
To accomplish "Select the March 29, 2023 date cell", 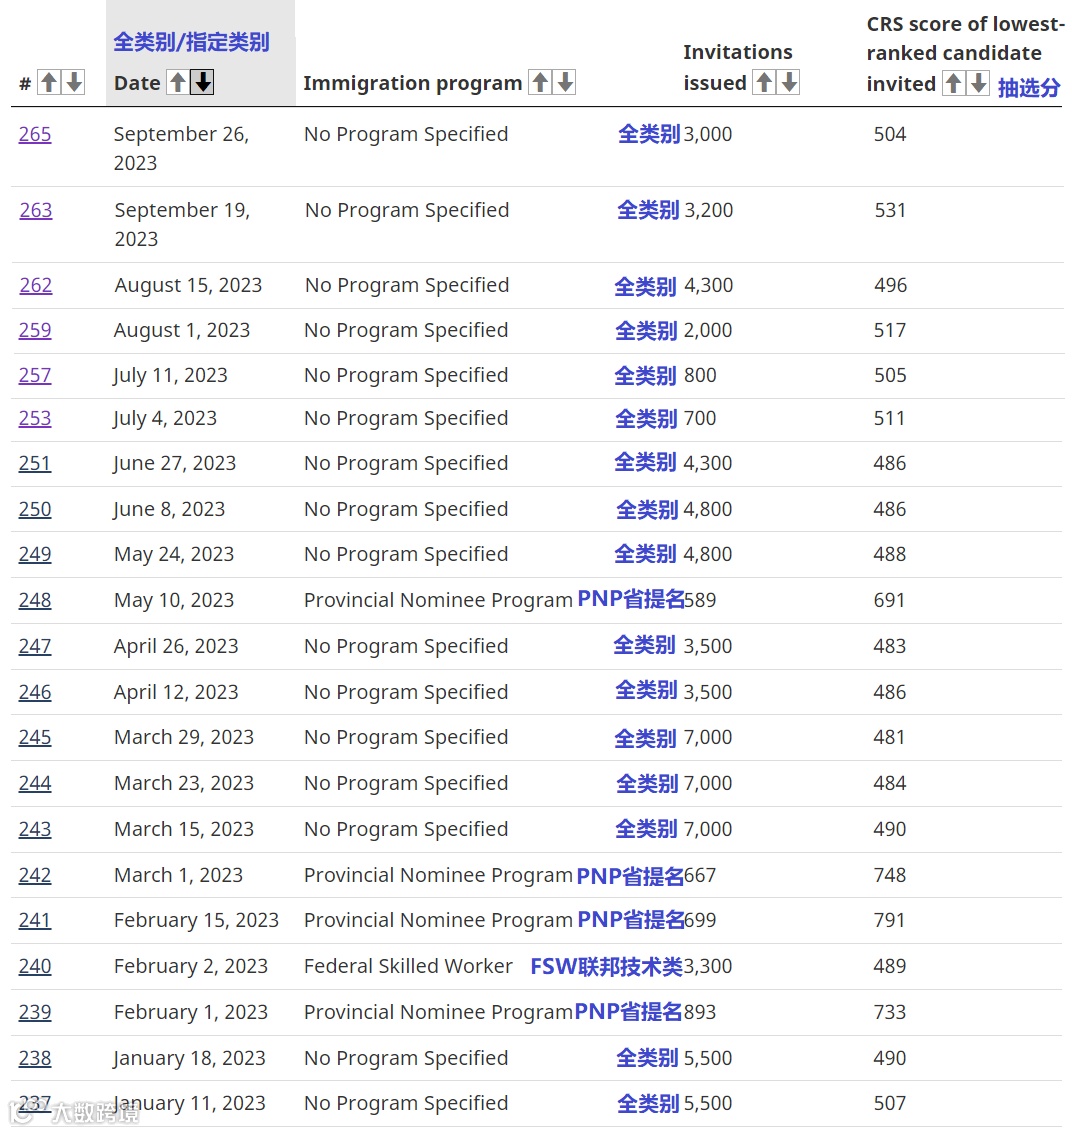I will [x=184, y=737].
